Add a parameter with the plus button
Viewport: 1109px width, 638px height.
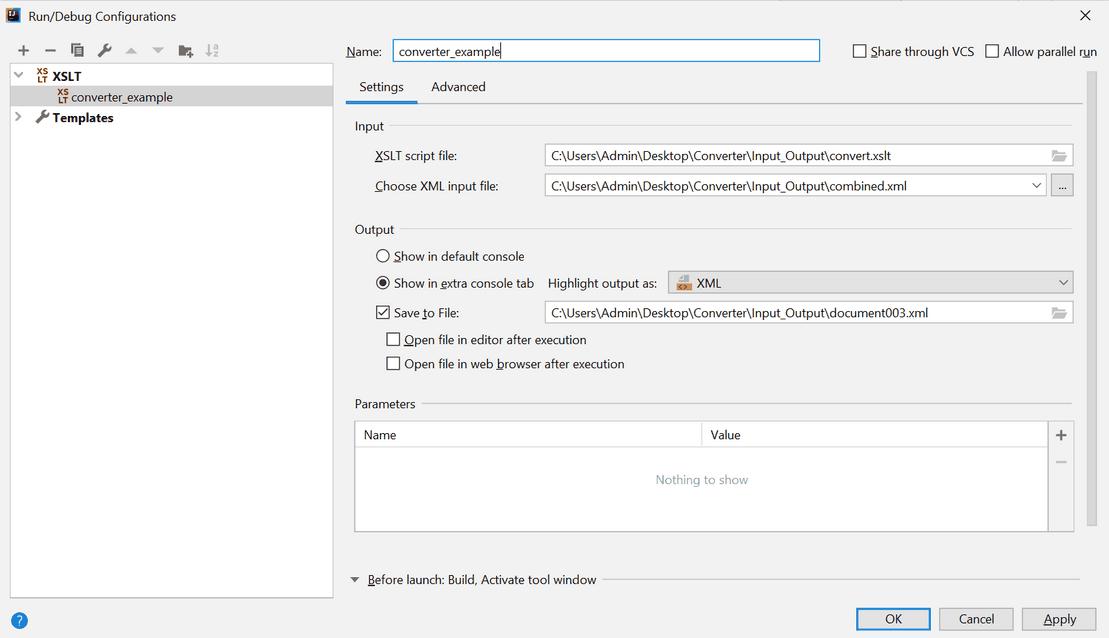click(x=1061, y=435)
